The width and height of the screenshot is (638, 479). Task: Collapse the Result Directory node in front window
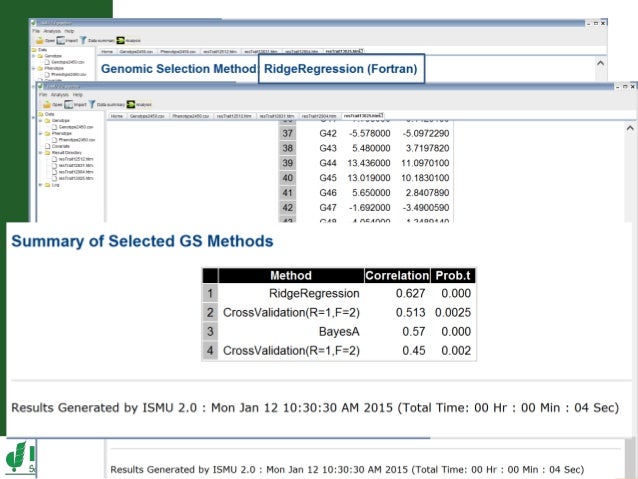(41, 153)
